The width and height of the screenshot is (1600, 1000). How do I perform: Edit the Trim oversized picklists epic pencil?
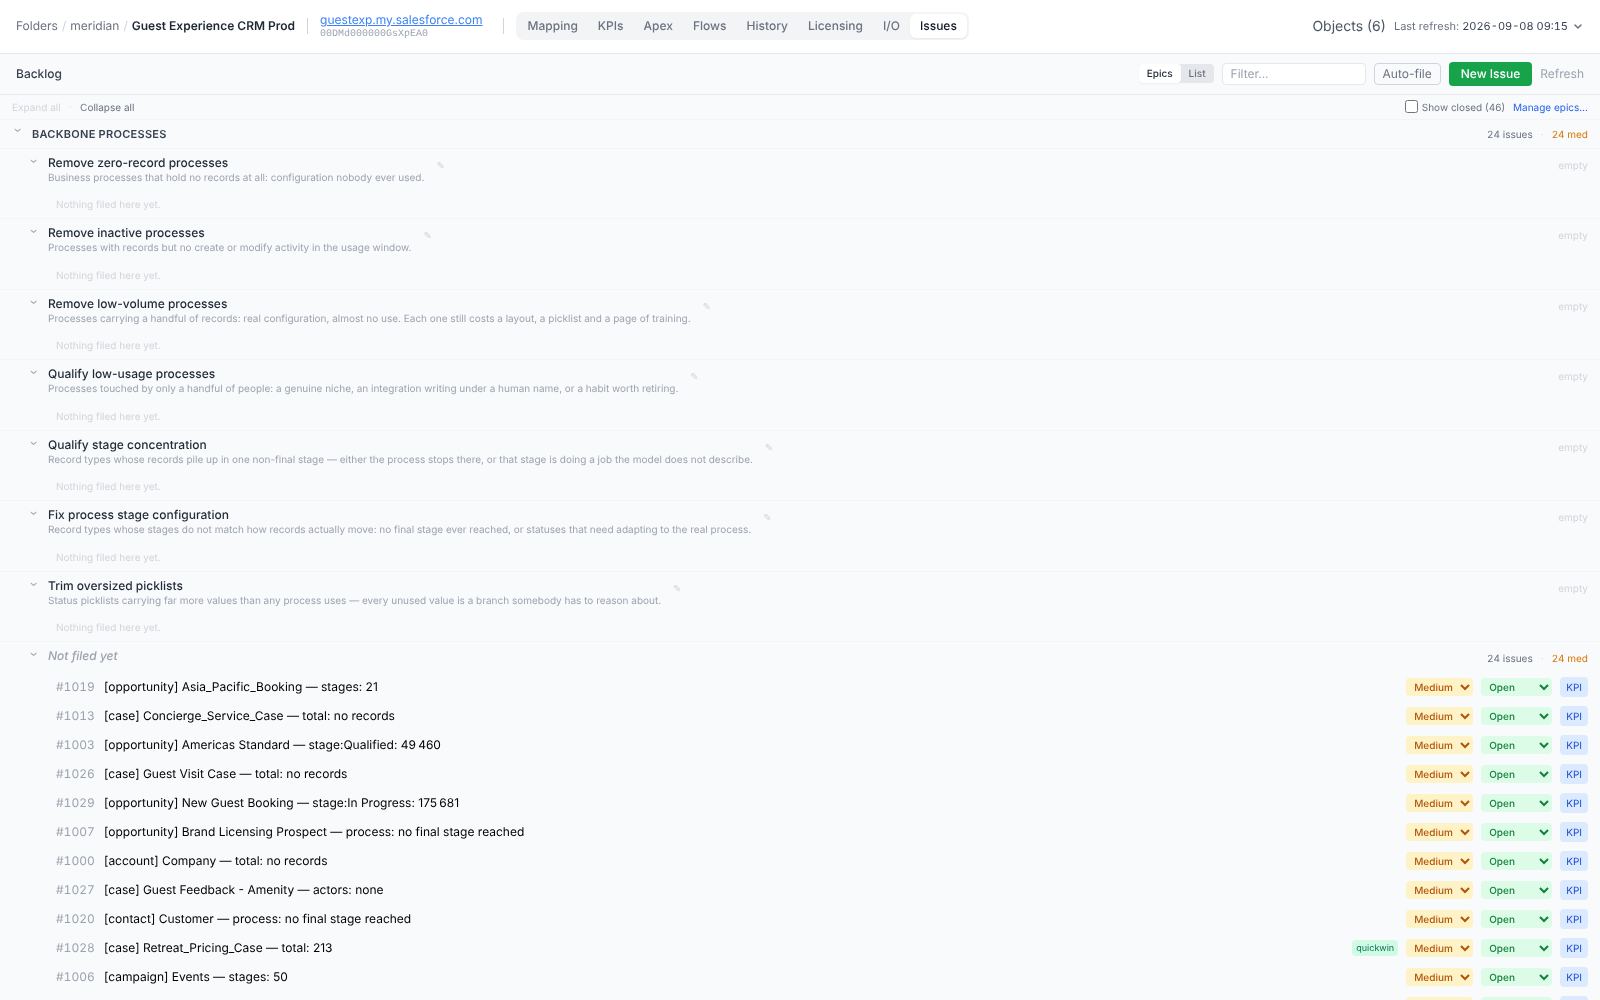(677, 588)
